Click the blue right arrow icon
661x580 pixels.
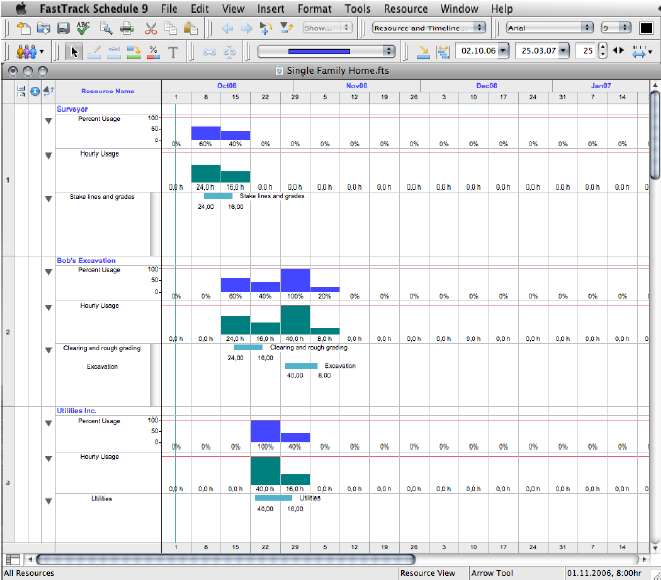(247, 28)
